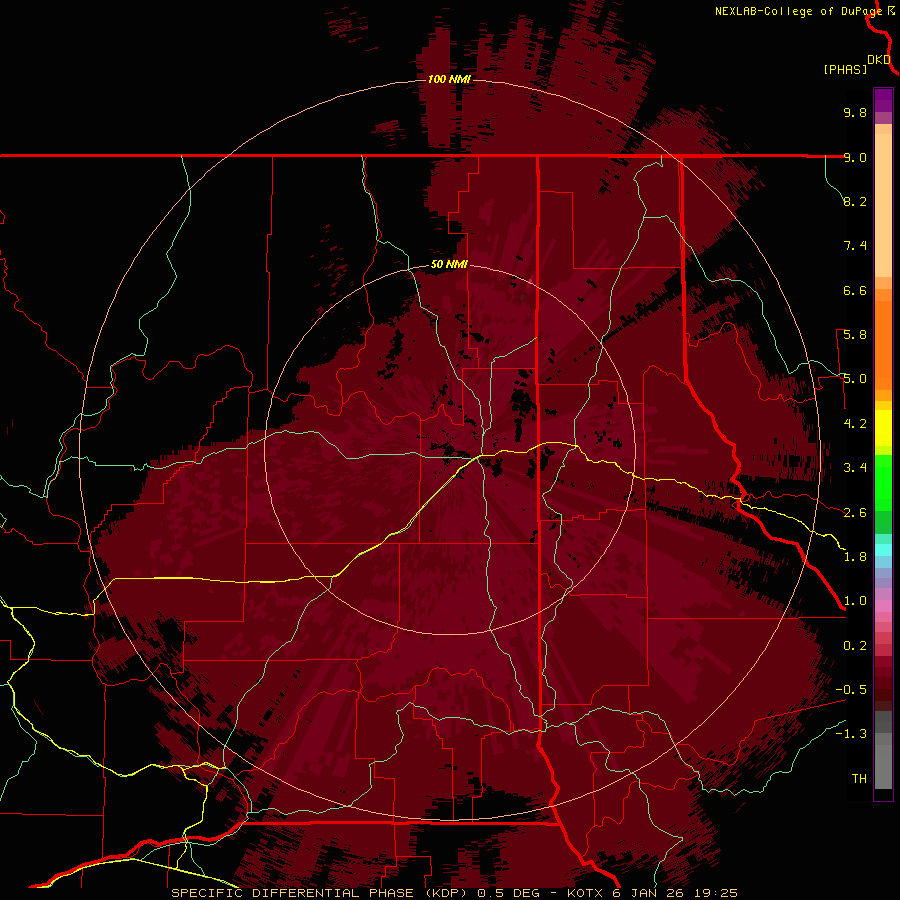
Task: Click the yellow color scale segment
Action: 883,428
